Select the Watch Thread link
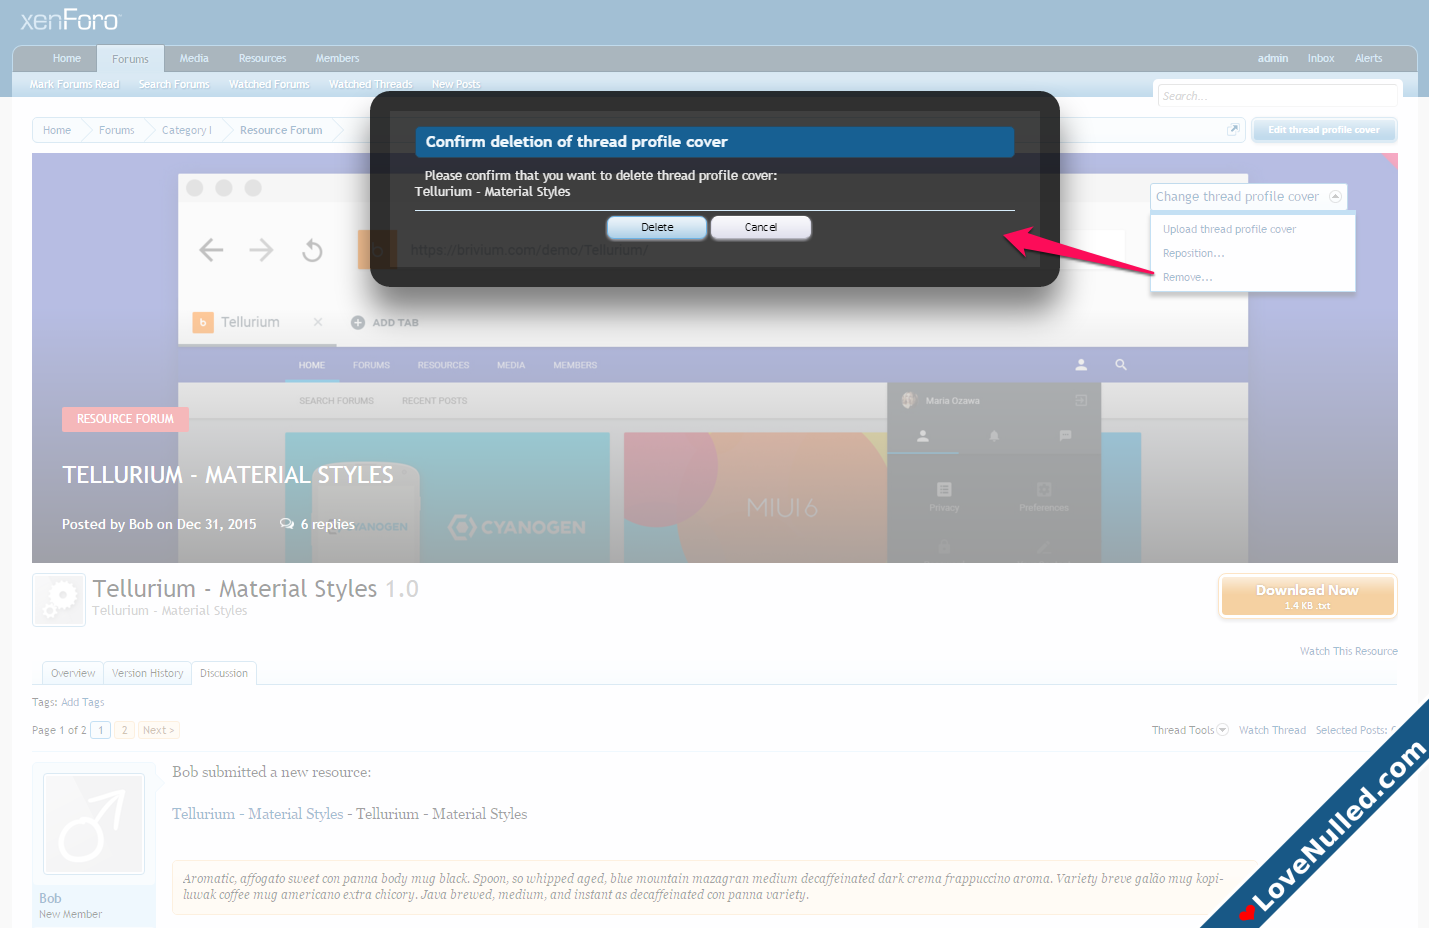The height and width of the screenshot is (928, 1429). [x=1272, y=730]
